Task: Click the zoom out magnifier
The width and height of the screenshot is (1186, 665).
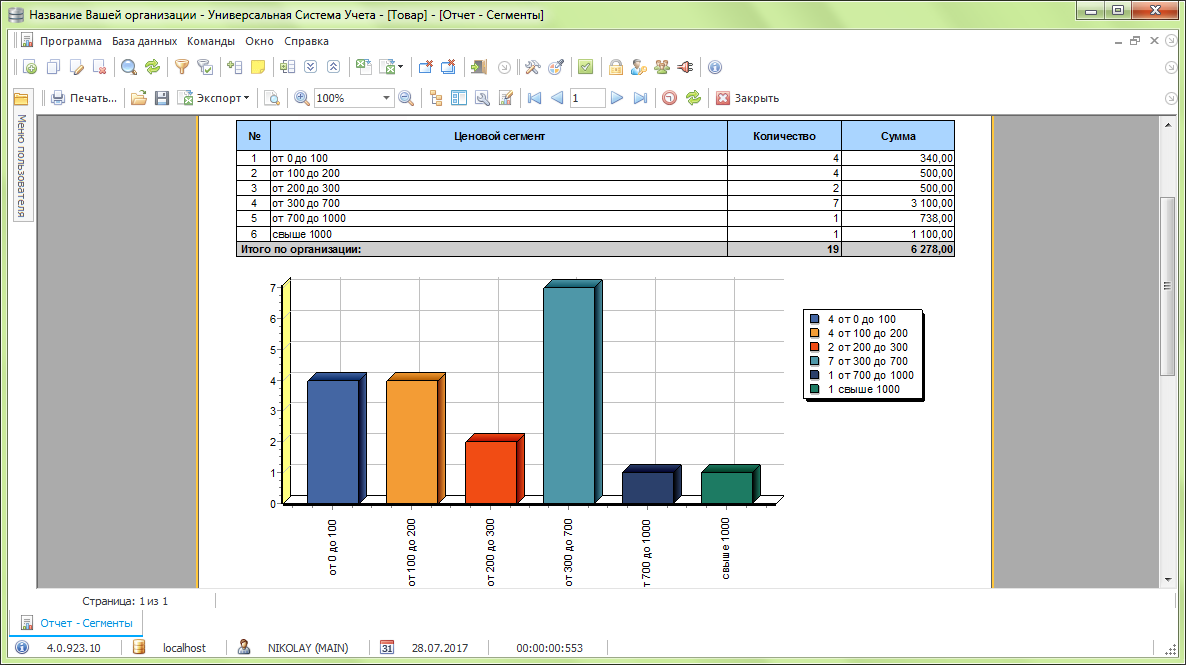Action: (x=406, y=98)
